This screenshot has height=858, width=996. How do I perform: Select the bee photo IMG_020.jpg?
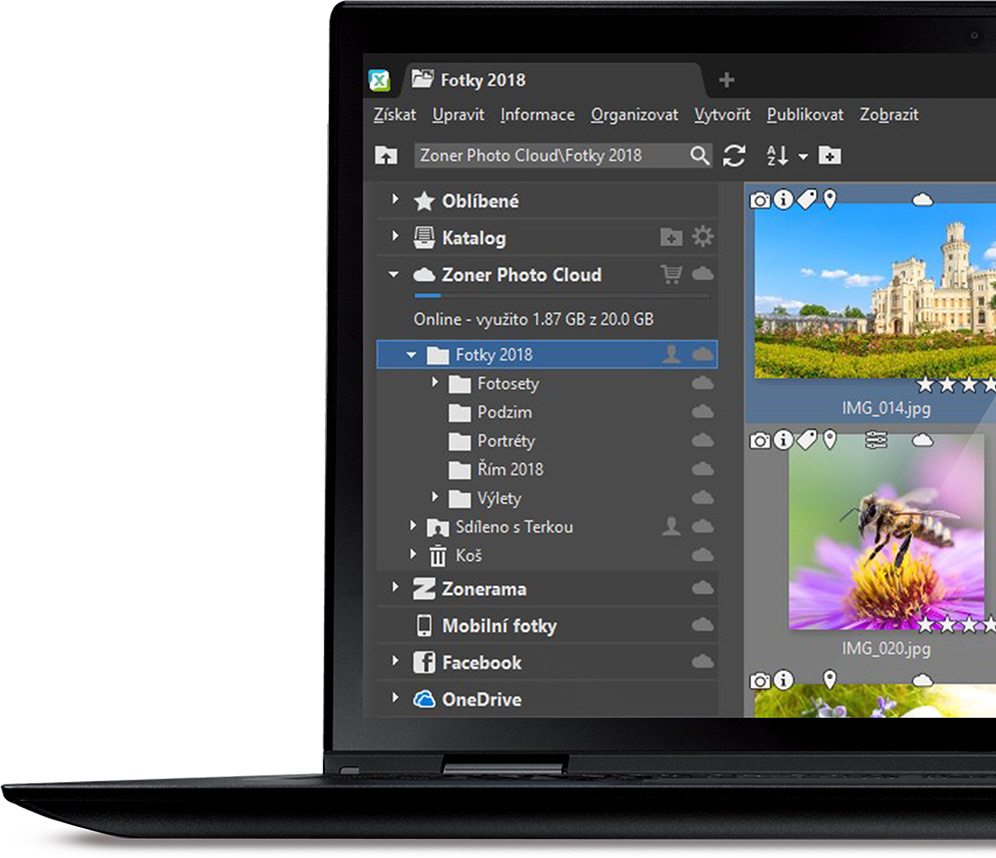coord(886,532)
